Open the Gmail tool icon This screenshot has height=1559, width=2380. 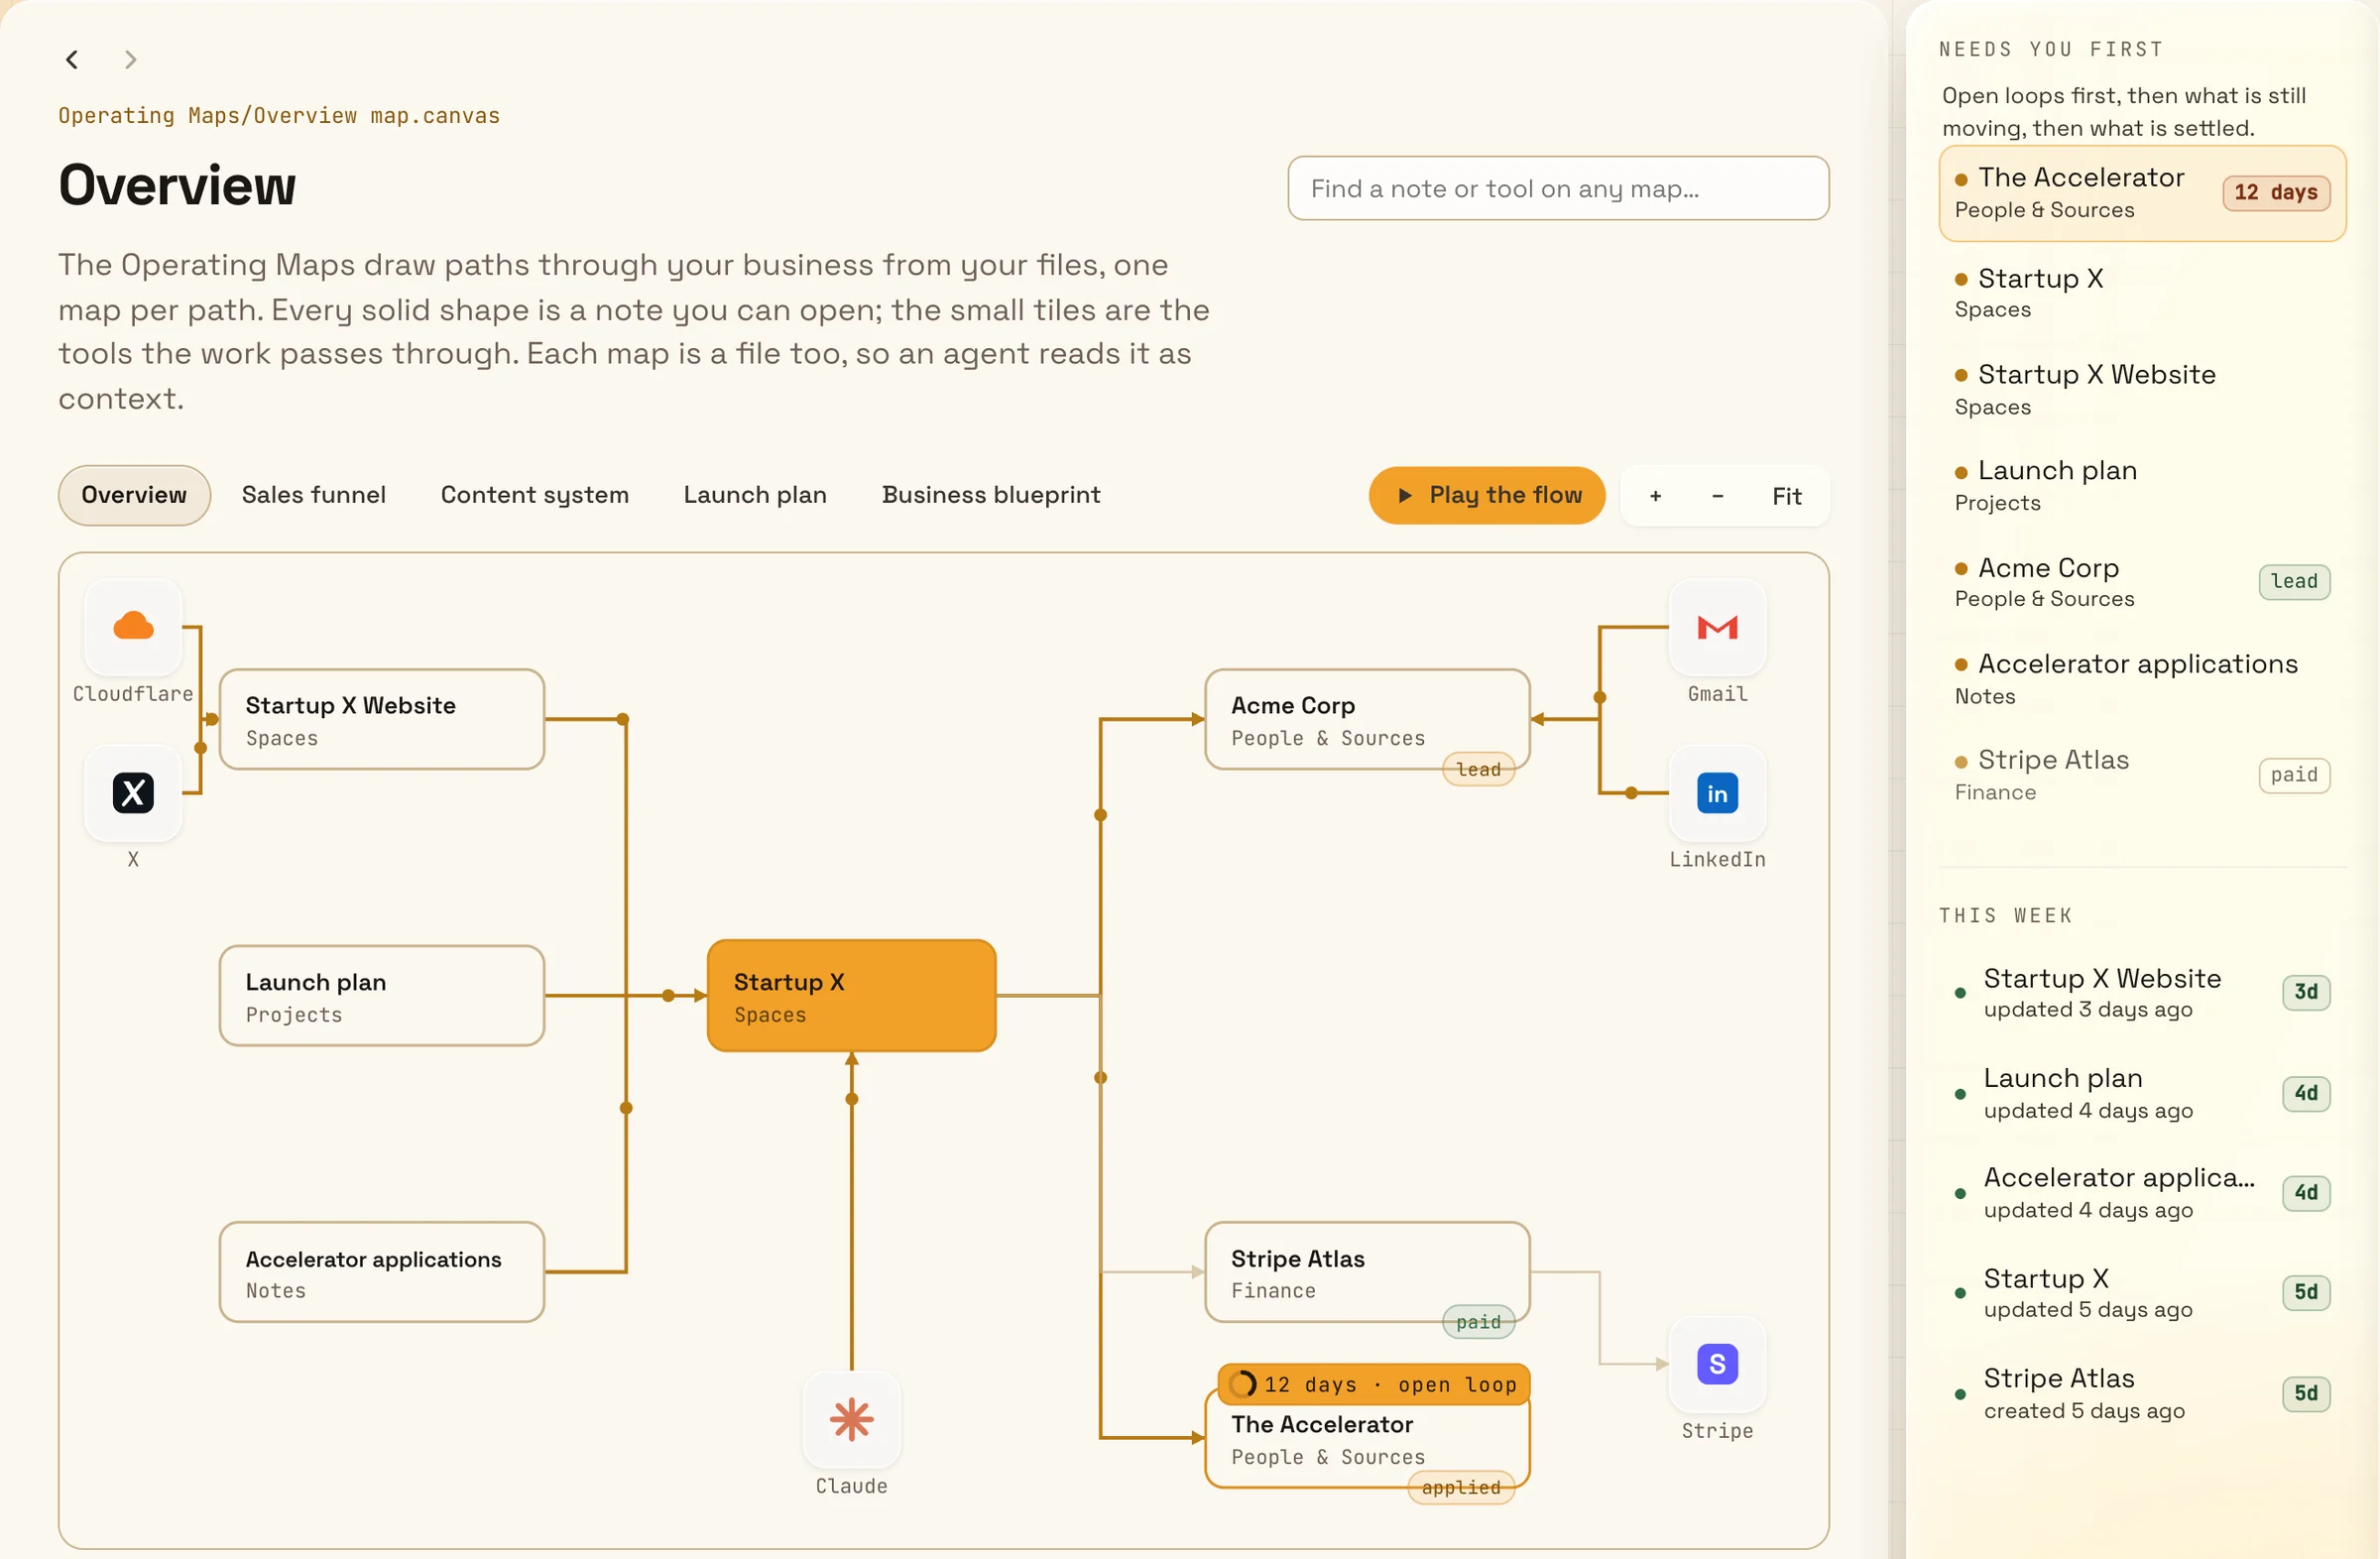point(1717,627)
